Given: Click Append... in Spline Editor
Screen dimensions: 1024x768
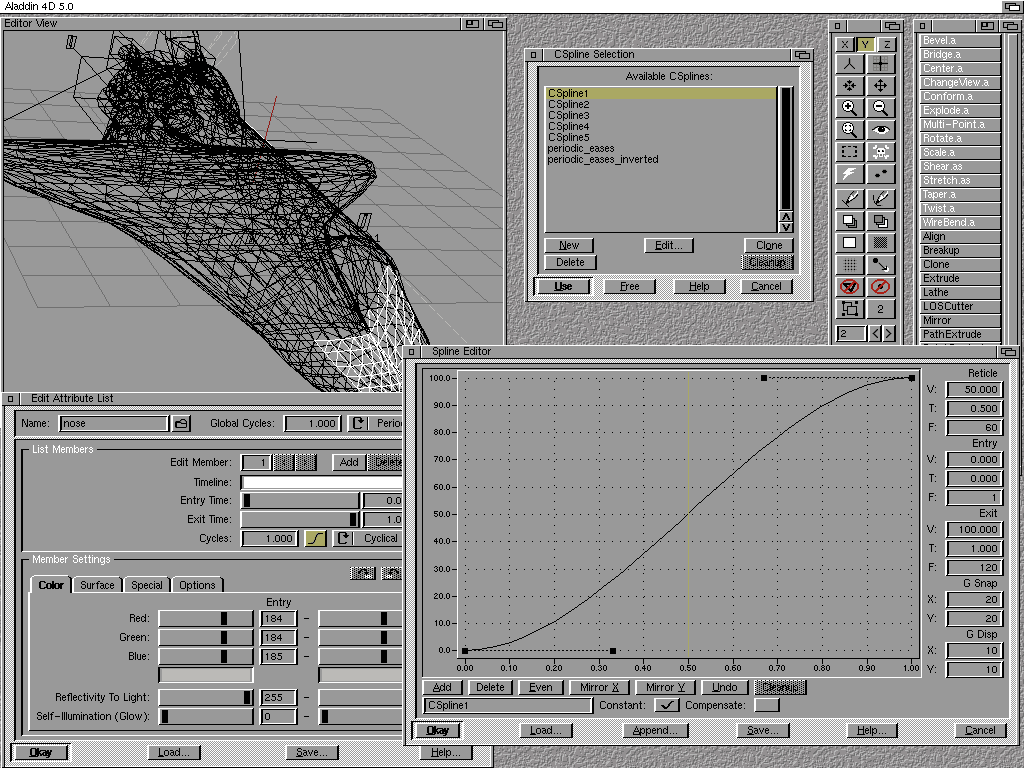Looking at the screenshot, I should coord(655,730).
